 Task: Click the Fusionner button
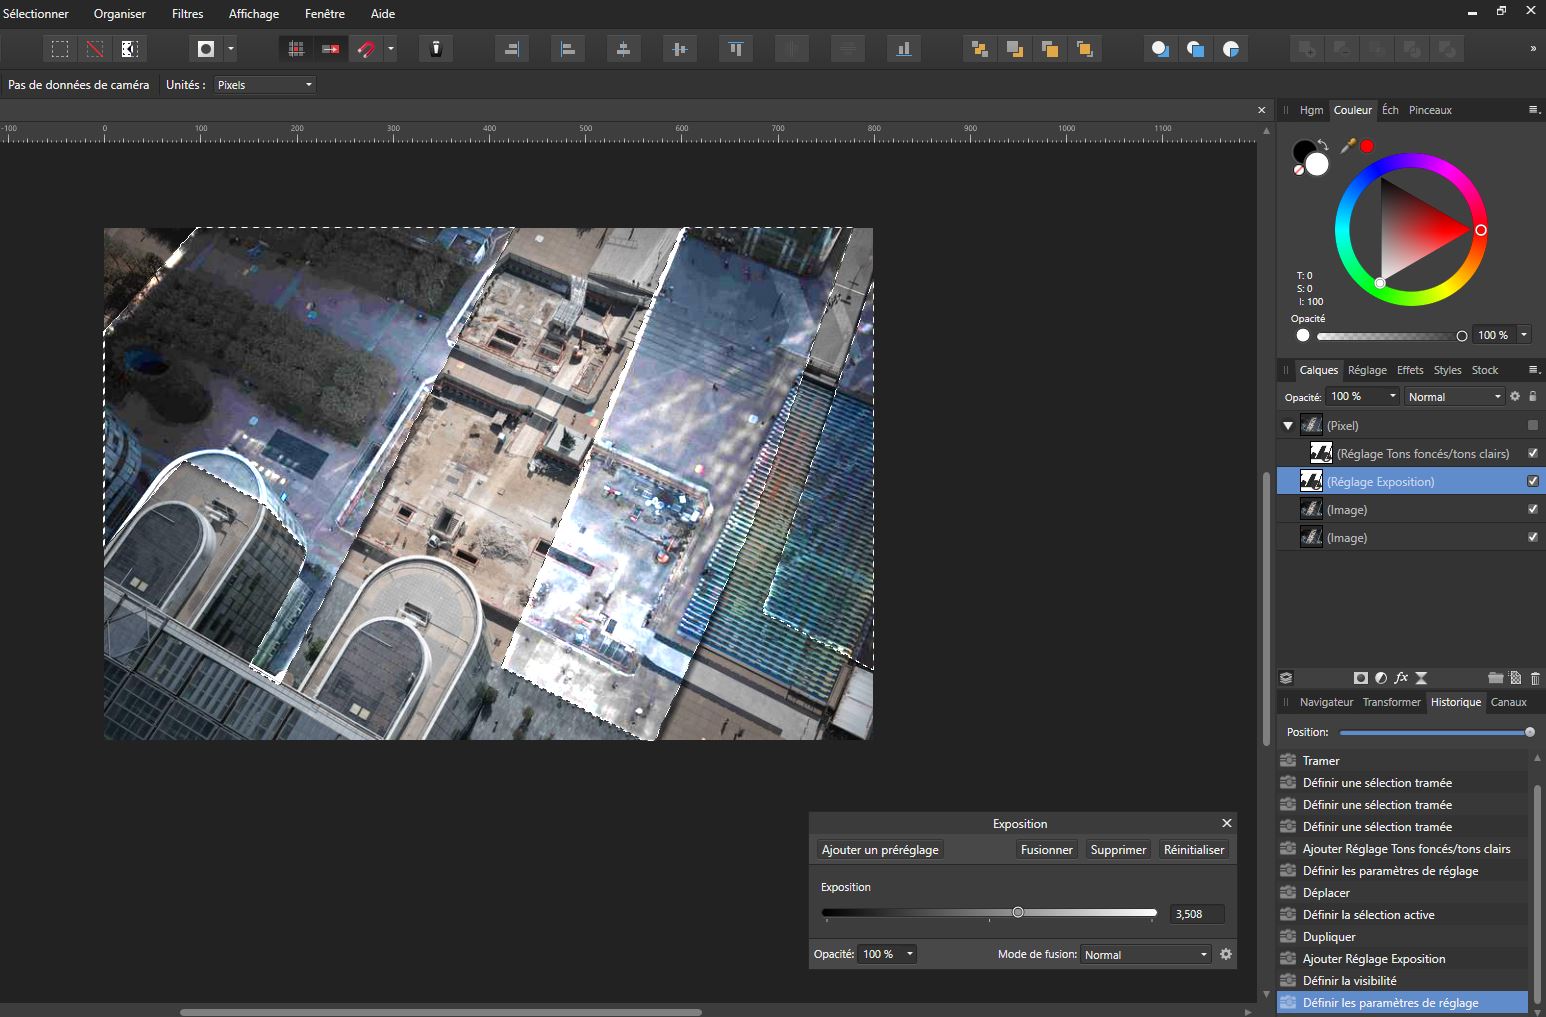click(1046, 849)
